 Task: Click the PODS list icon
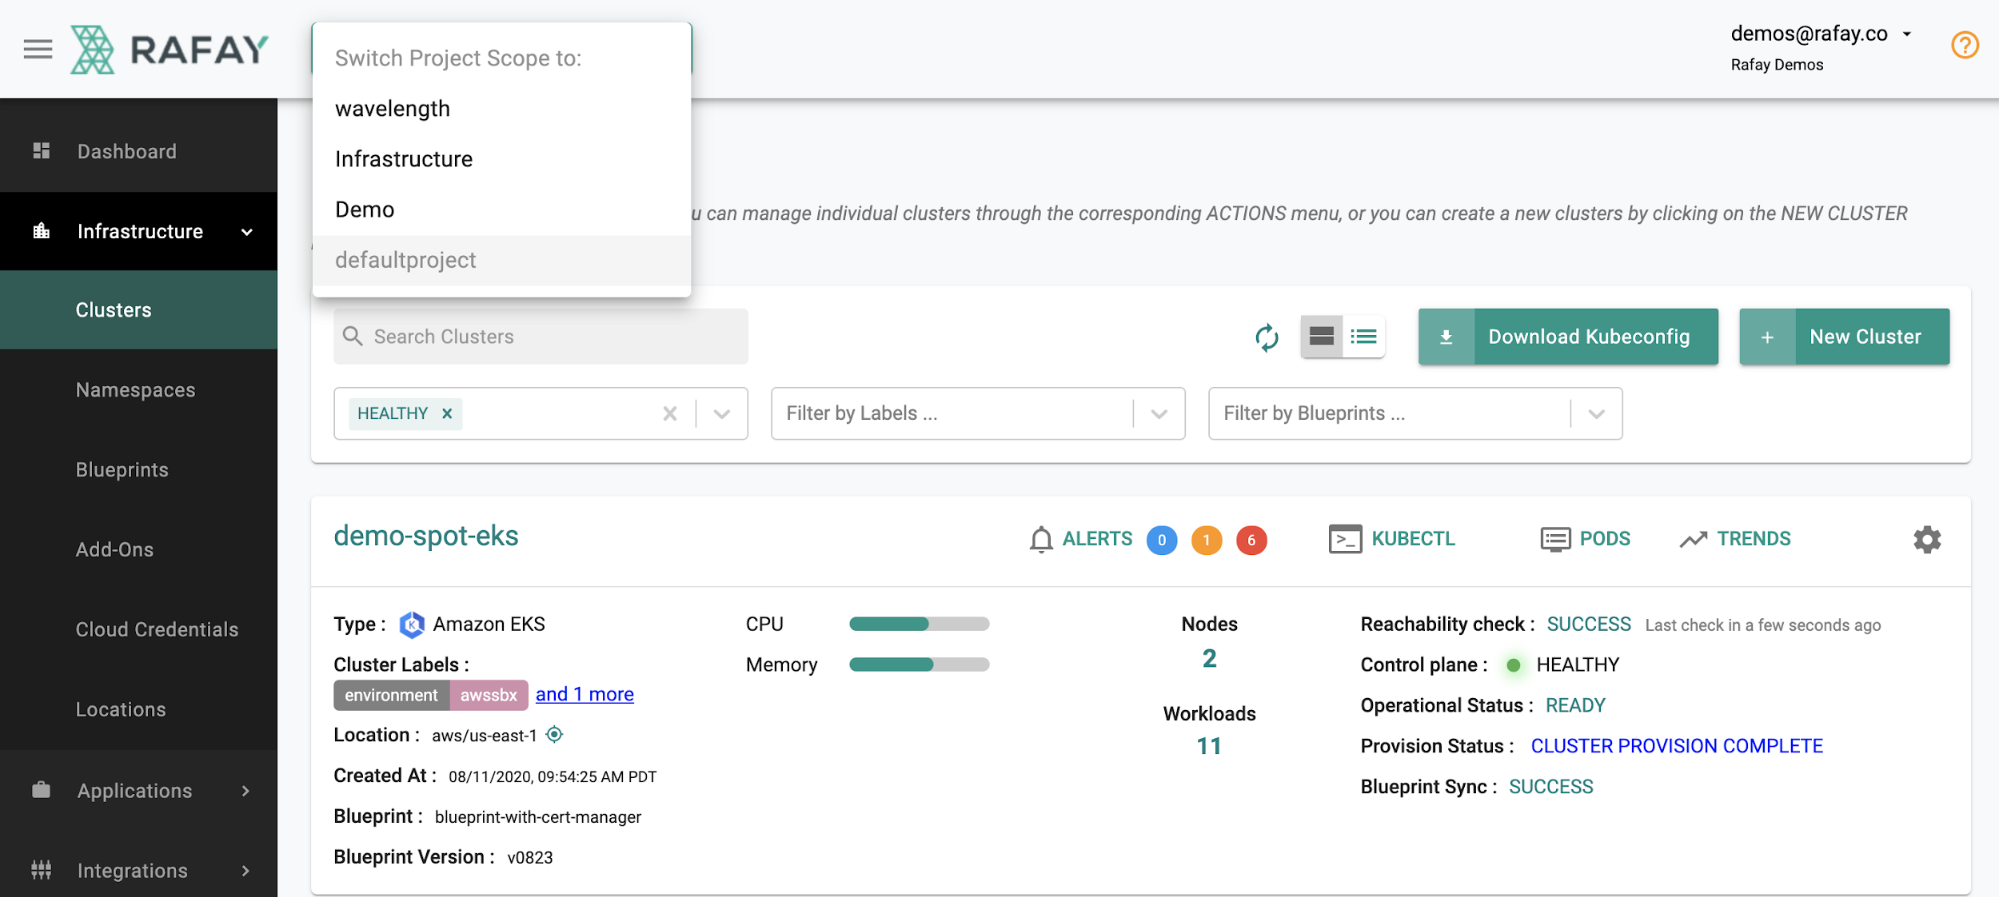click(1555, 539)
